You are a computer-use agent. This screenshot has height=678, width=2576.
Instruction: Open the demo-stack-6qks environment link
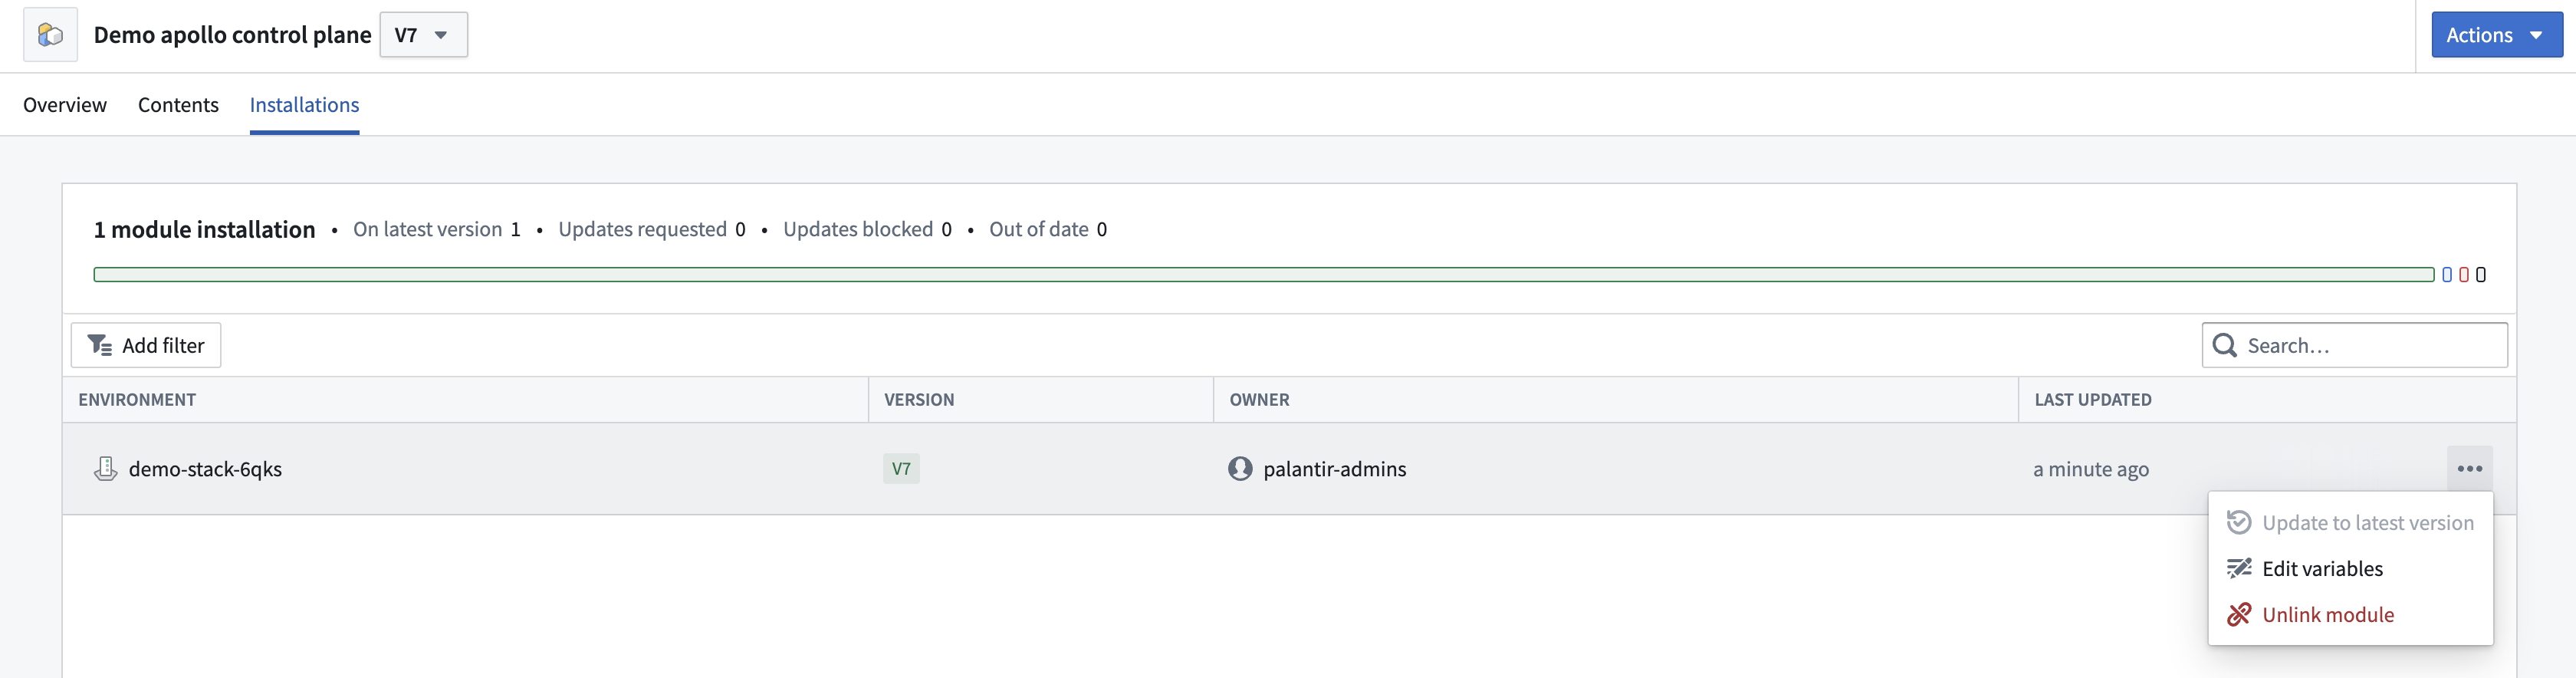[205, 468]
